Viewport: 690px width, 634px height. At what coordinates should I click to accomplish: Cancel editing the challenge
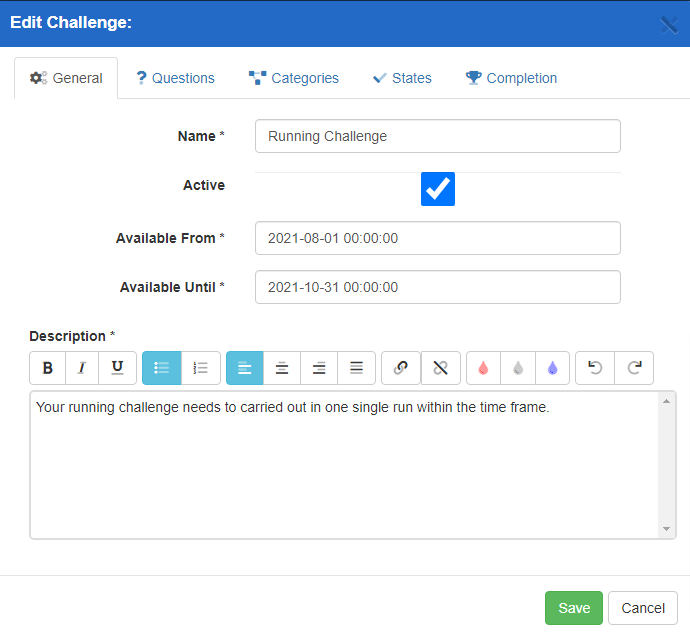coord(643,608)
